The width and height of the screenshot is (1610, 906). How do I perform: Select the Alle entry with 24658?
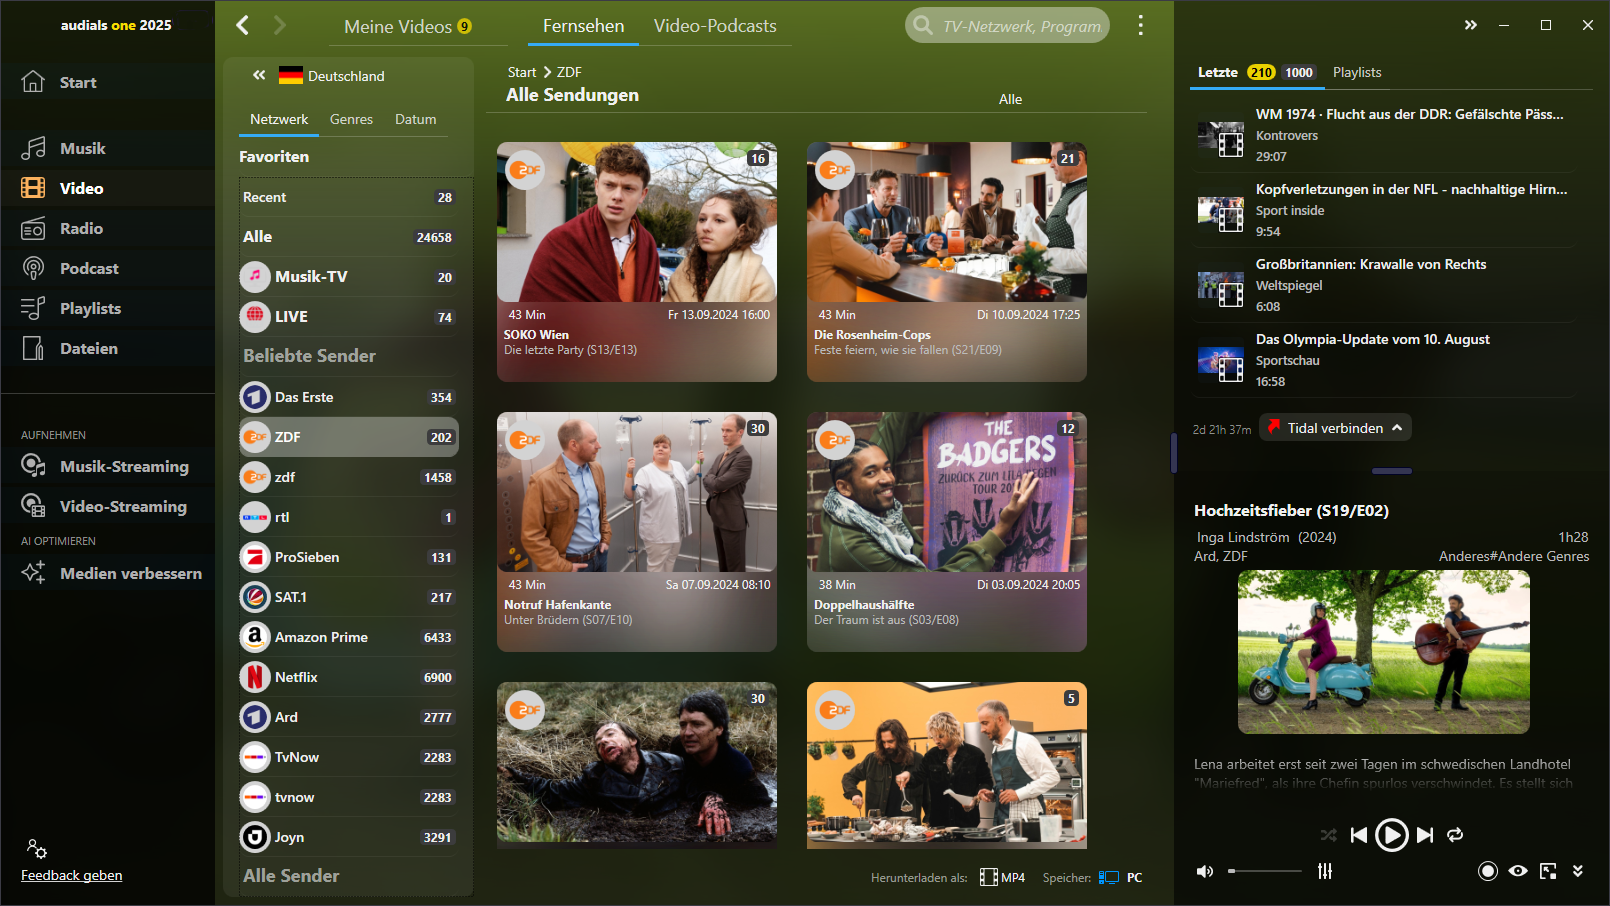pyautogui.click(x=348, y=237)
